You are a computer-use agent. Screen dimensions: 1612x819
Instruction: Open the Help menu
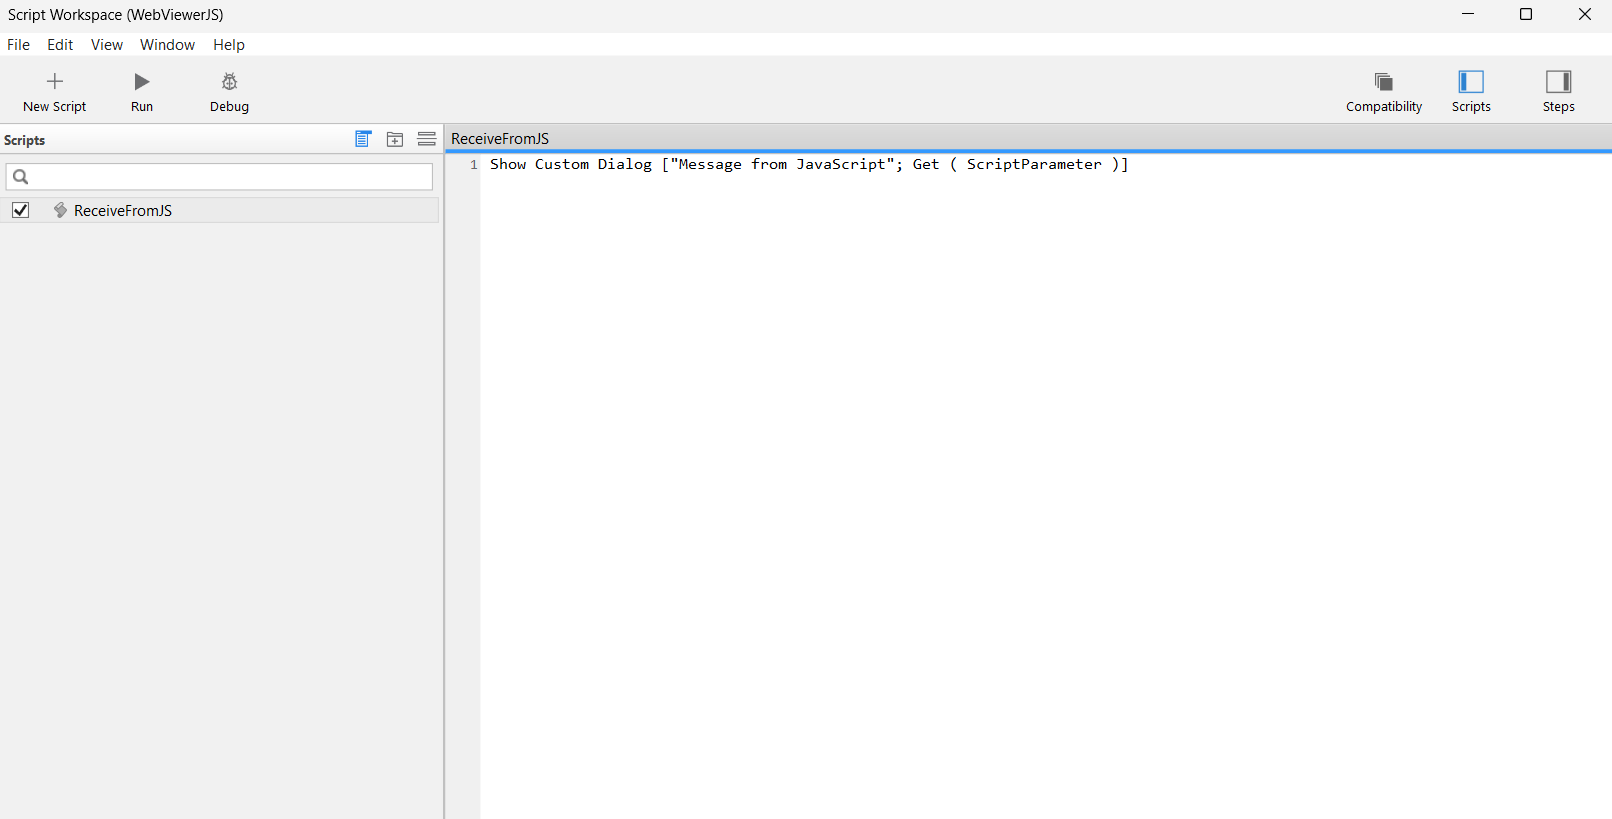228,45
